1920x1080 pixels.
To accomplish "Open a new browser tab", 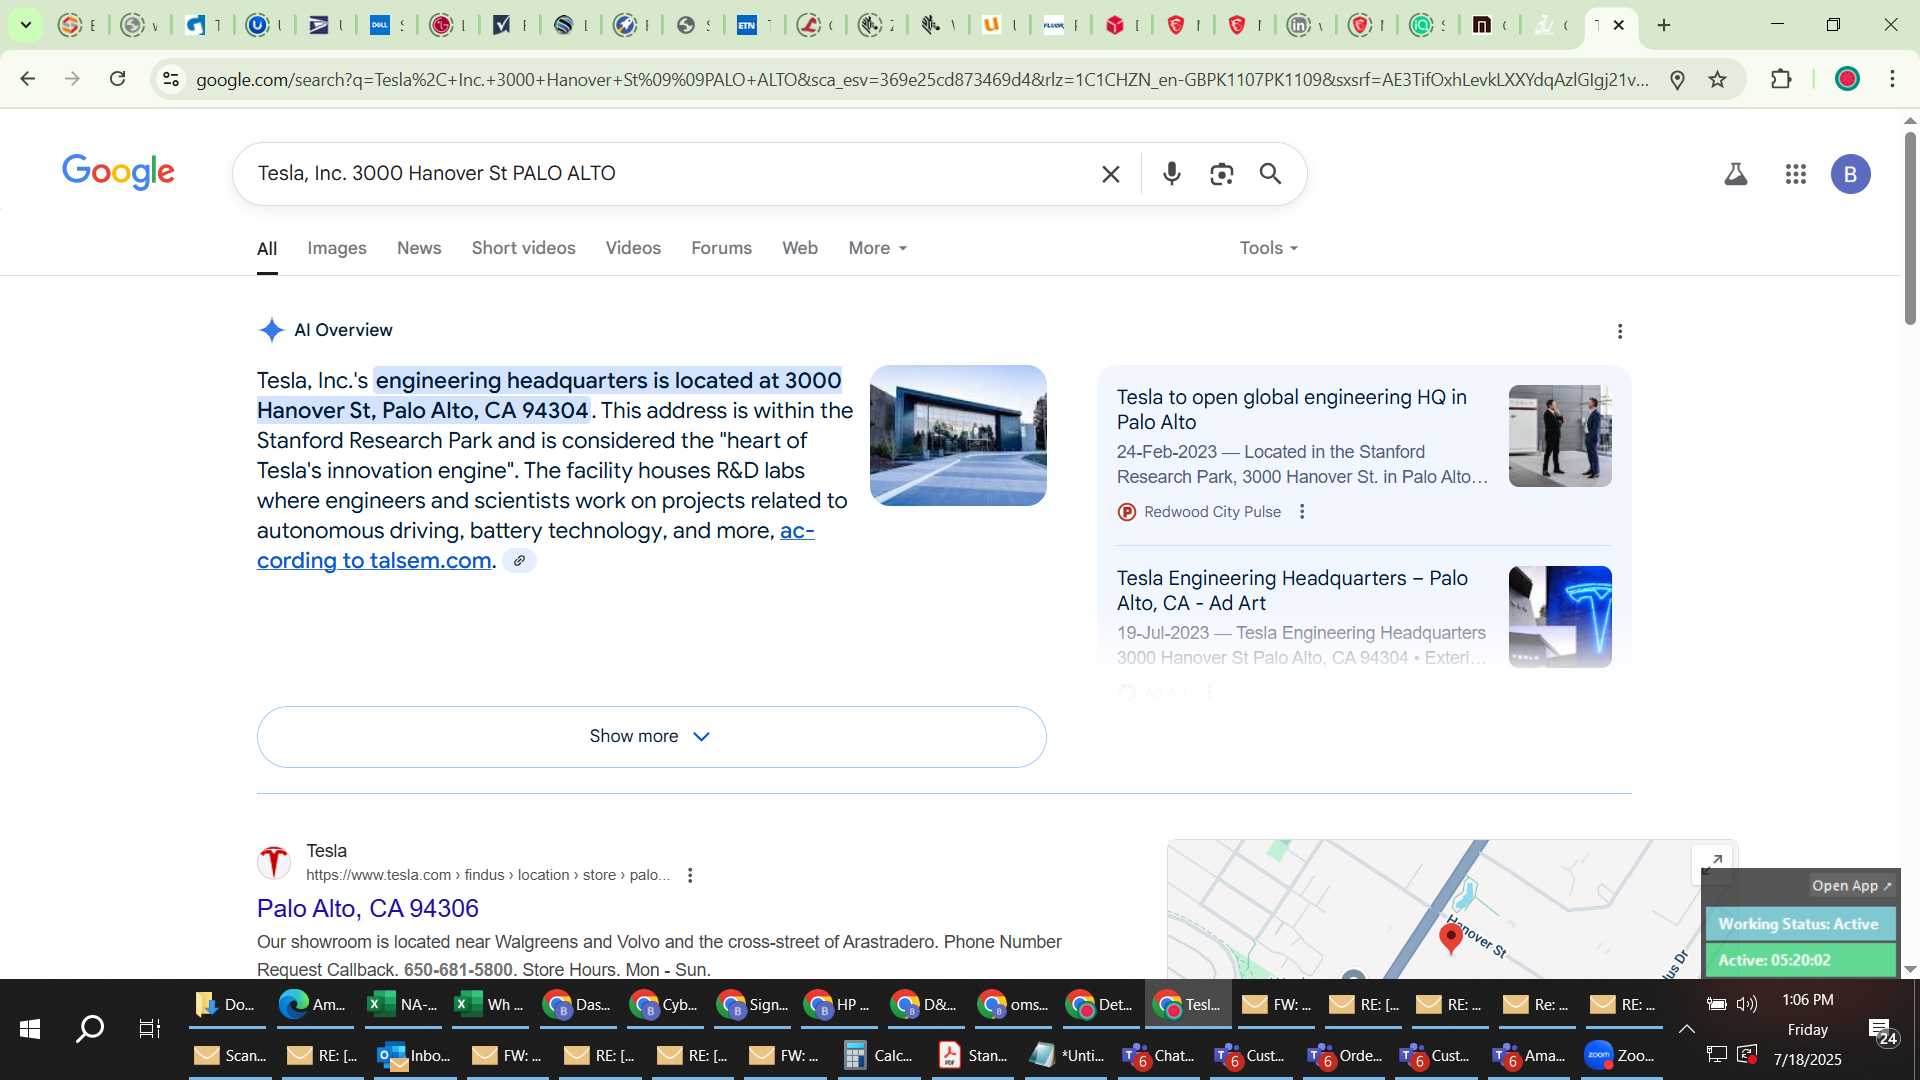I will (x=1664, y=25).
